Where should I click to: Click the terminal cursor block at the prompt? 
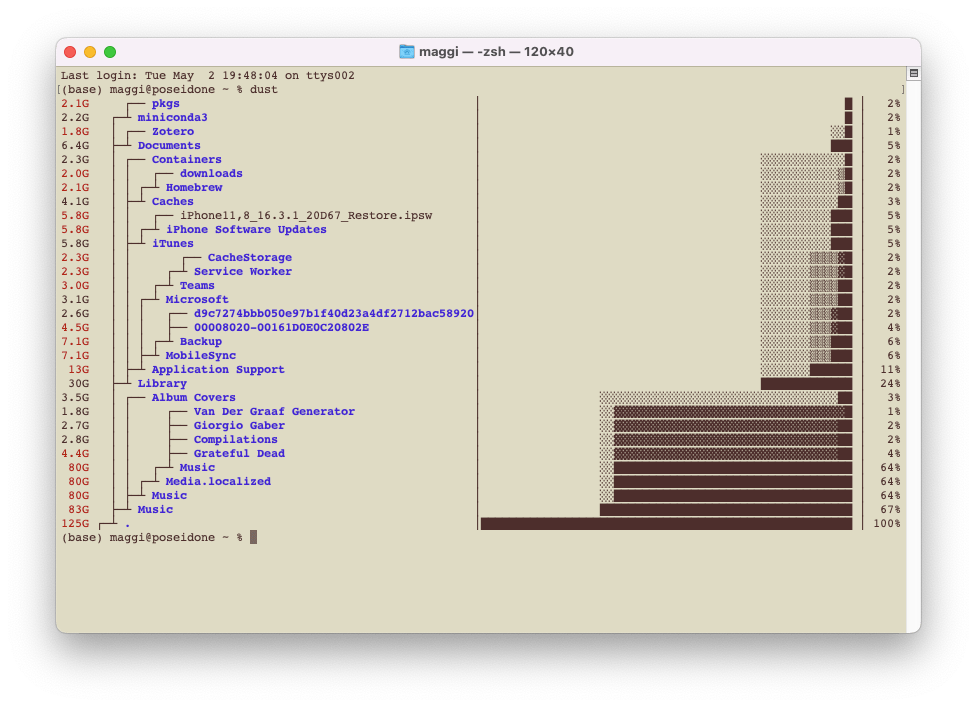[254, 537]
